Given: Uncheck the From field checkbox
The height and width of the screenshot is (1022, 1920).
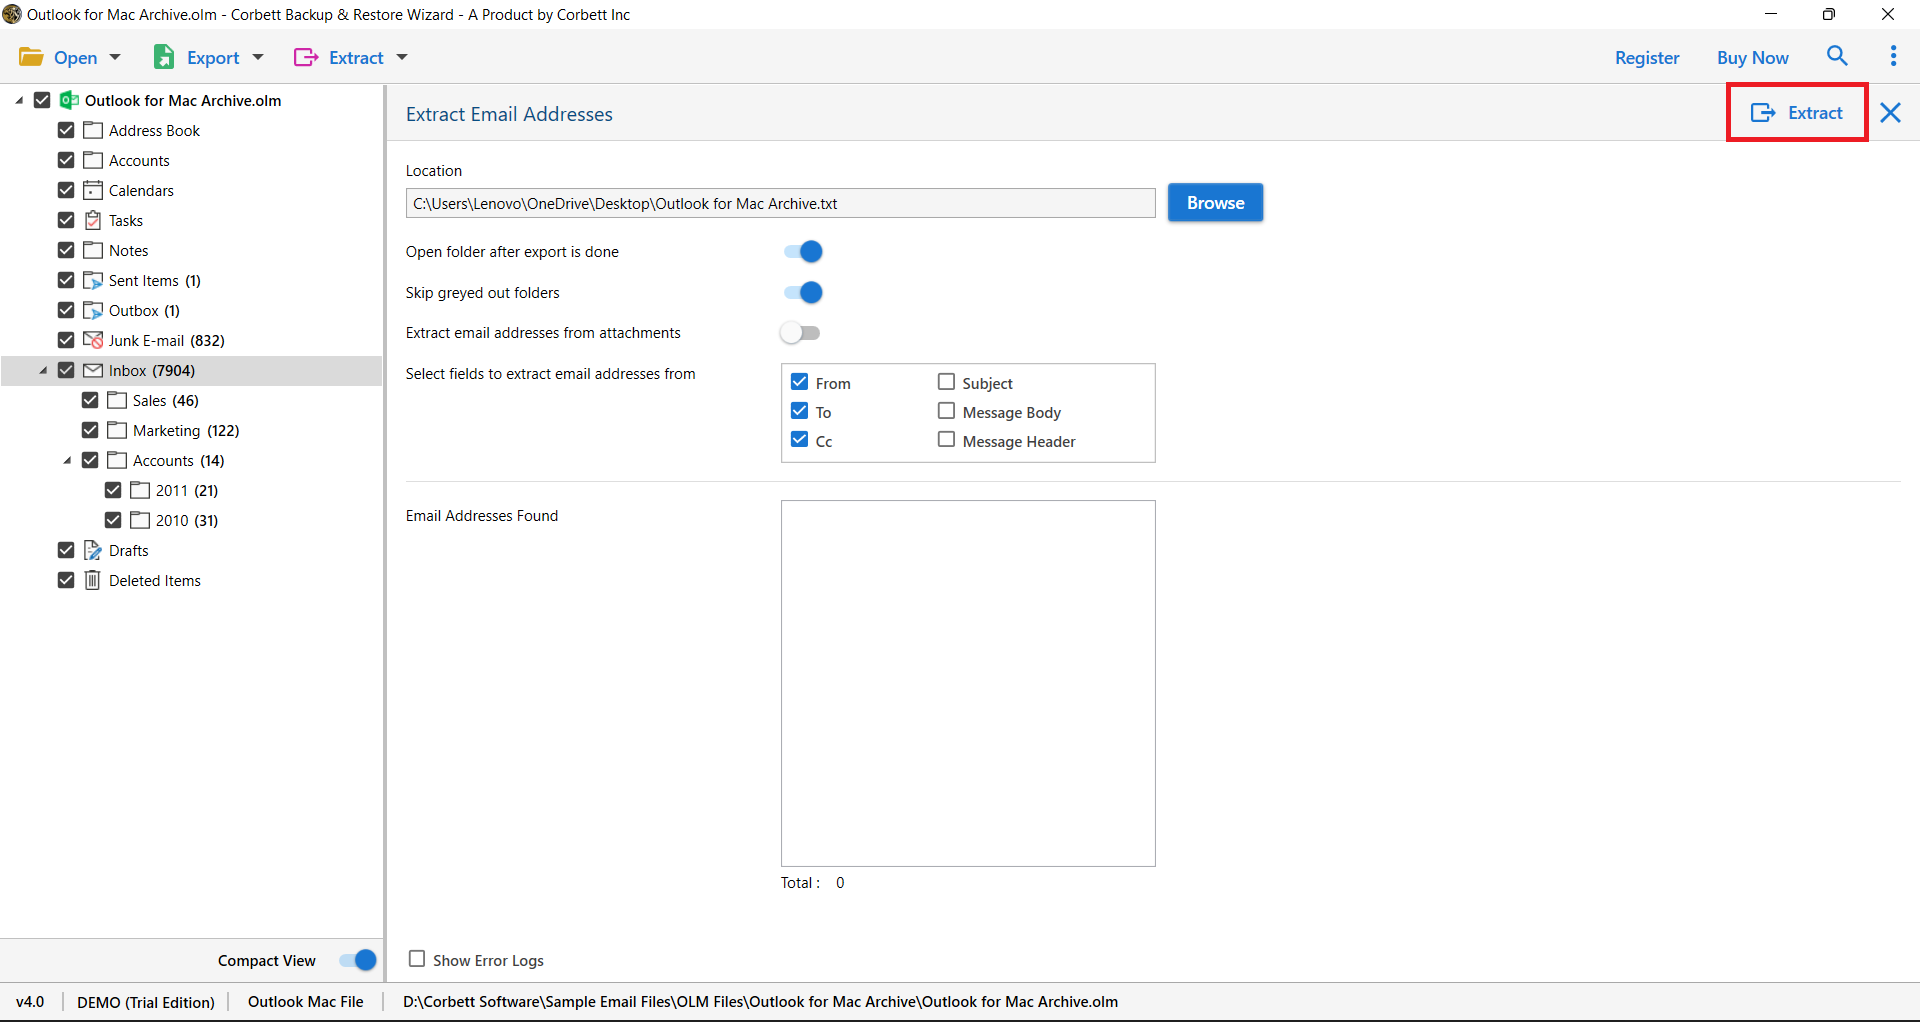Looking at the screenshot, I should coord(799,381).
